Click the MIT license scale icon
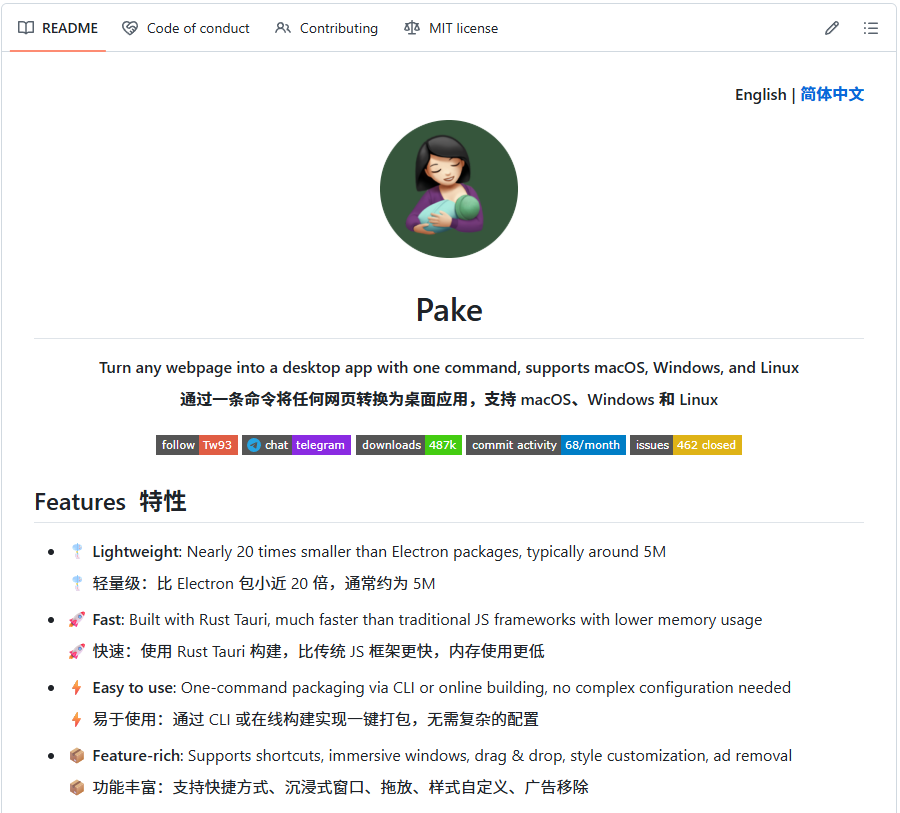 (412, 28)
